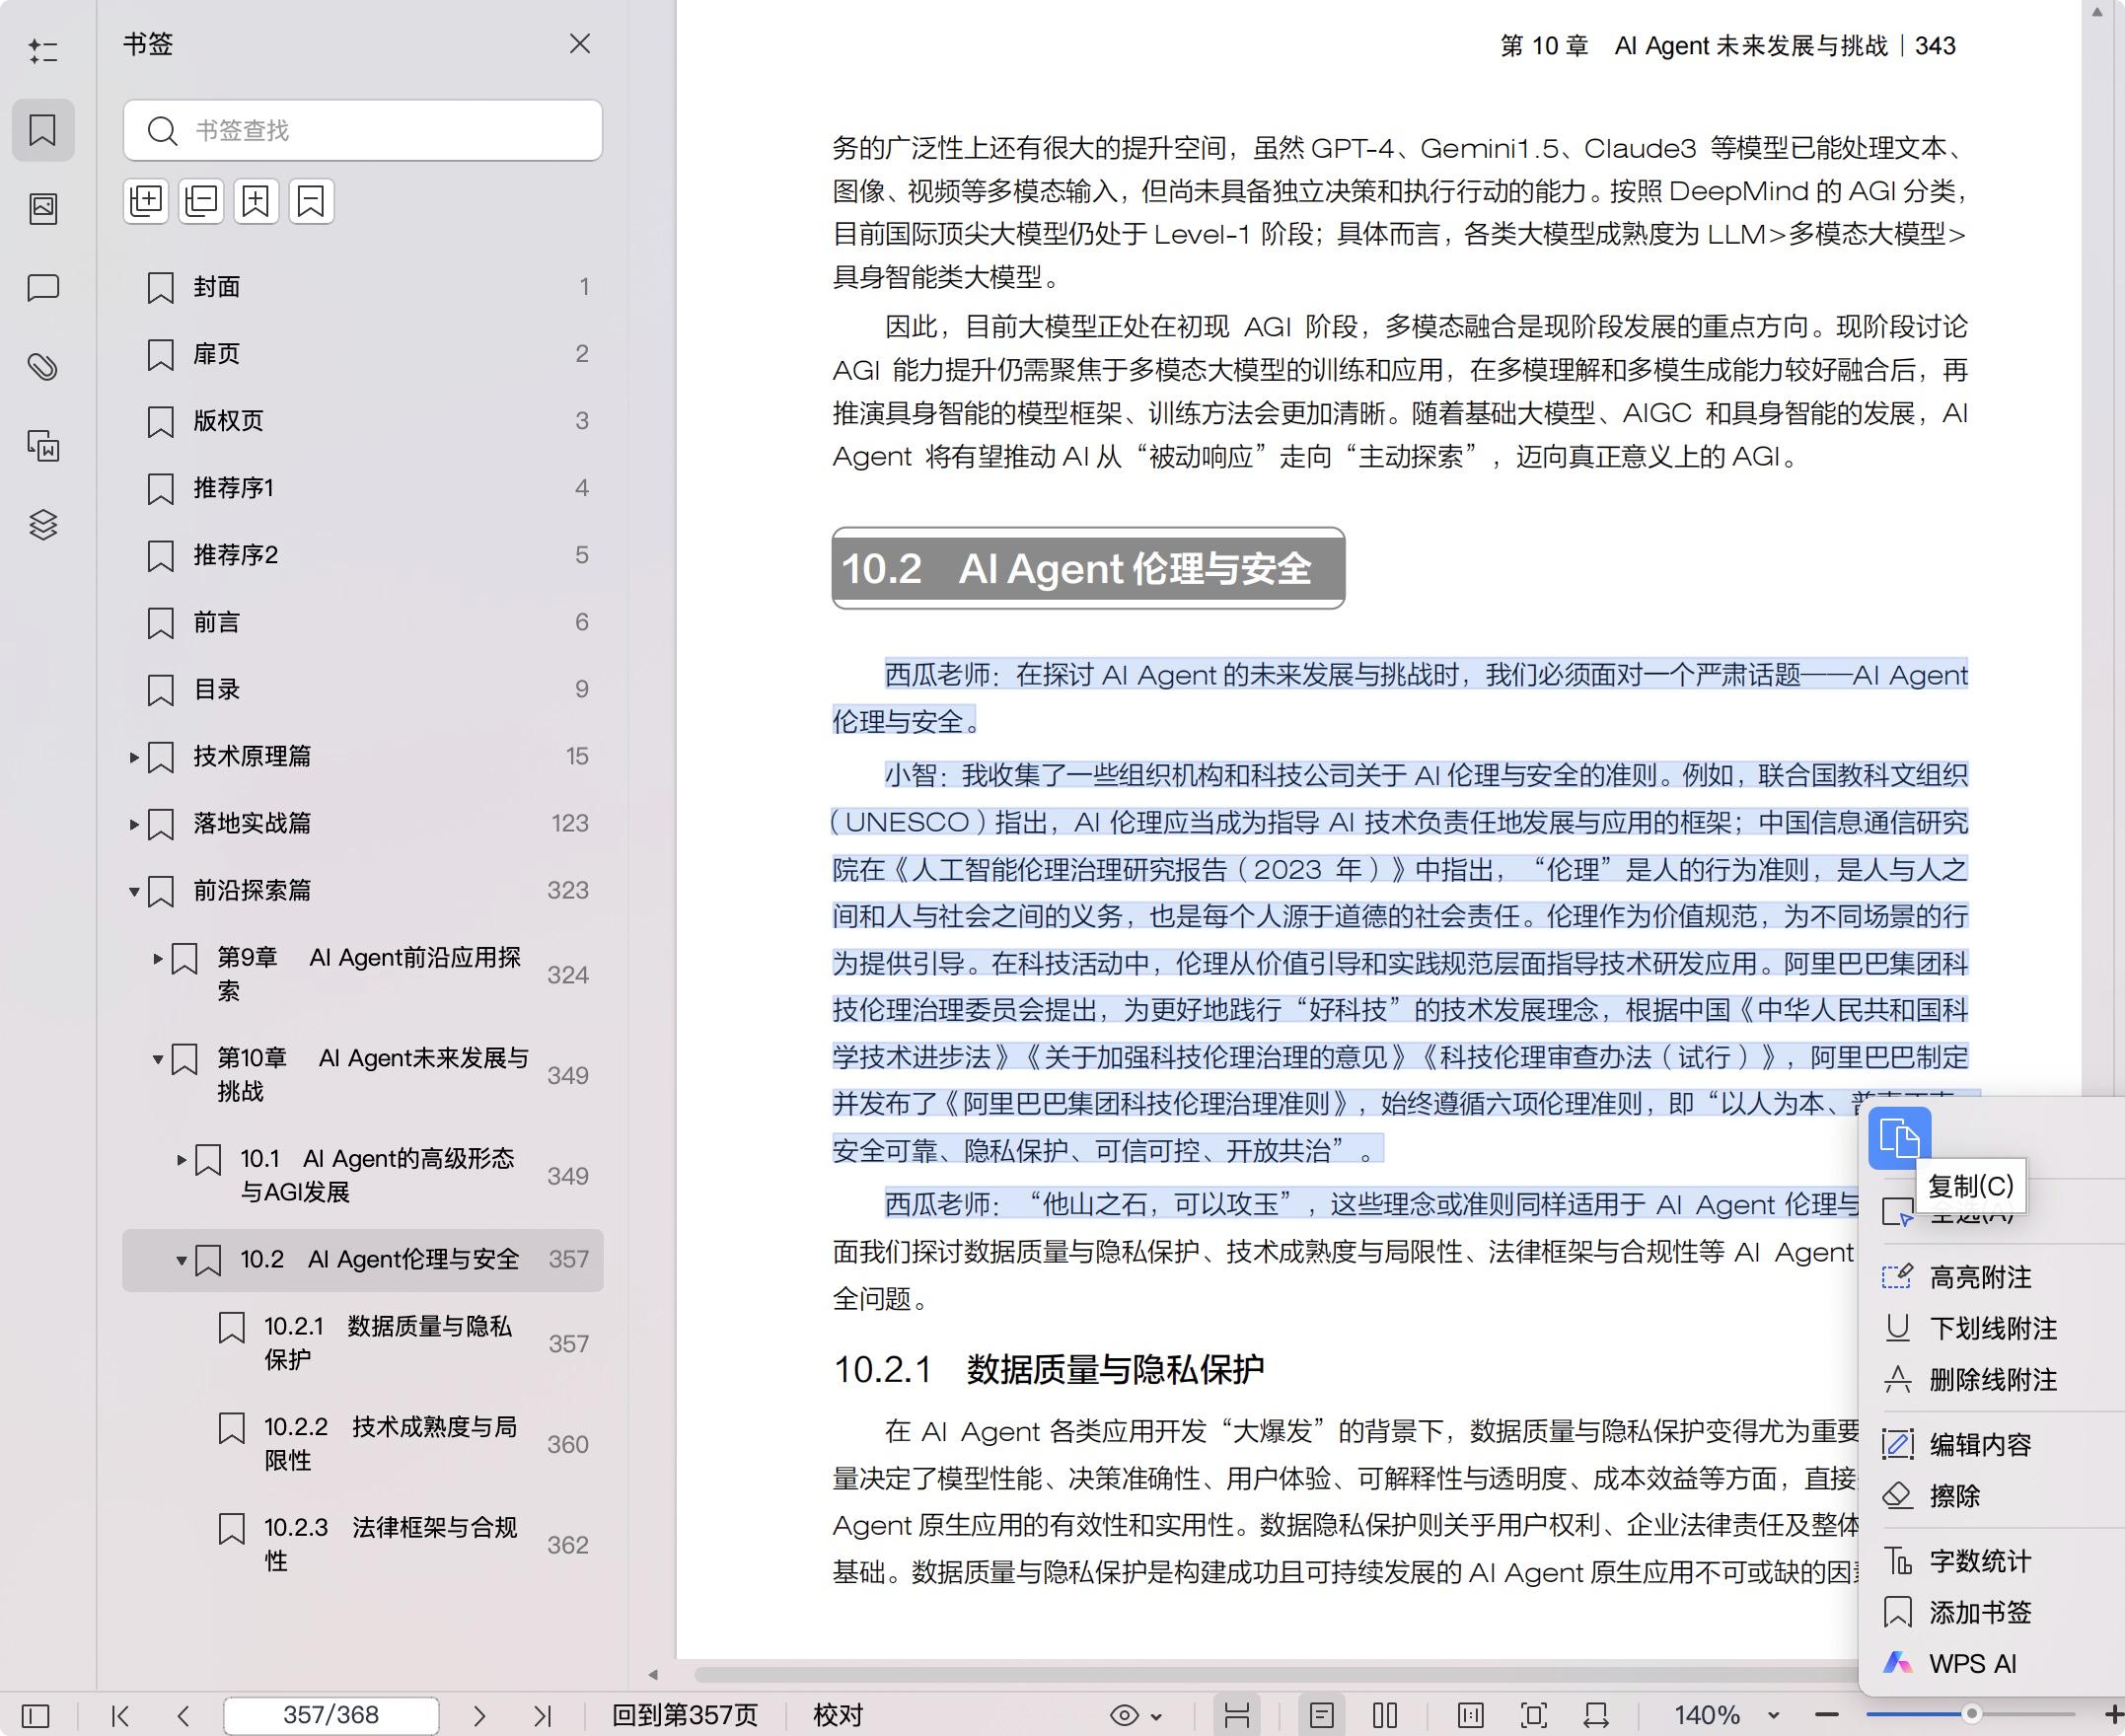Collapse 10.2 AI Agent伦理与安全 bookmark
Screen dimensions: 2125x1736
tap(181, 1260)
